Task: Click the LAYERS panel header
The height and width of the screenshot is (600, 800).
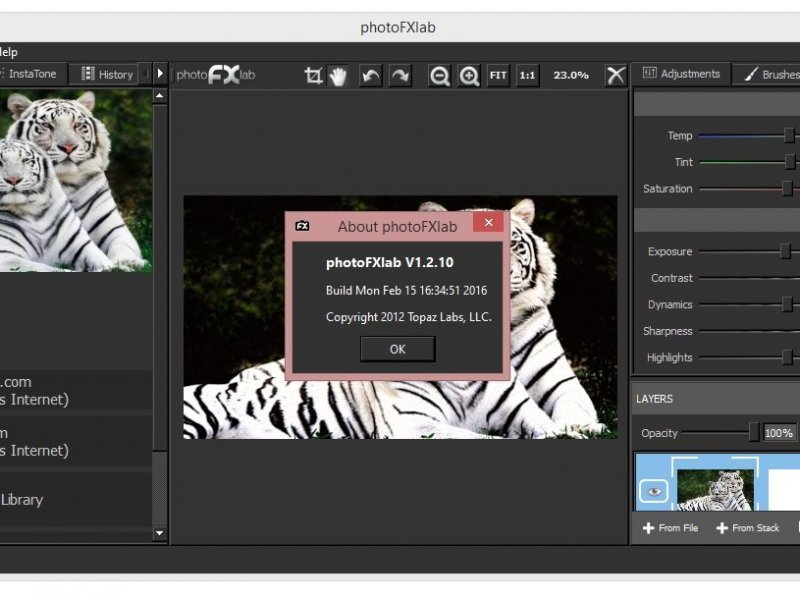Action: pyautogui.click(x=715, y=399)
